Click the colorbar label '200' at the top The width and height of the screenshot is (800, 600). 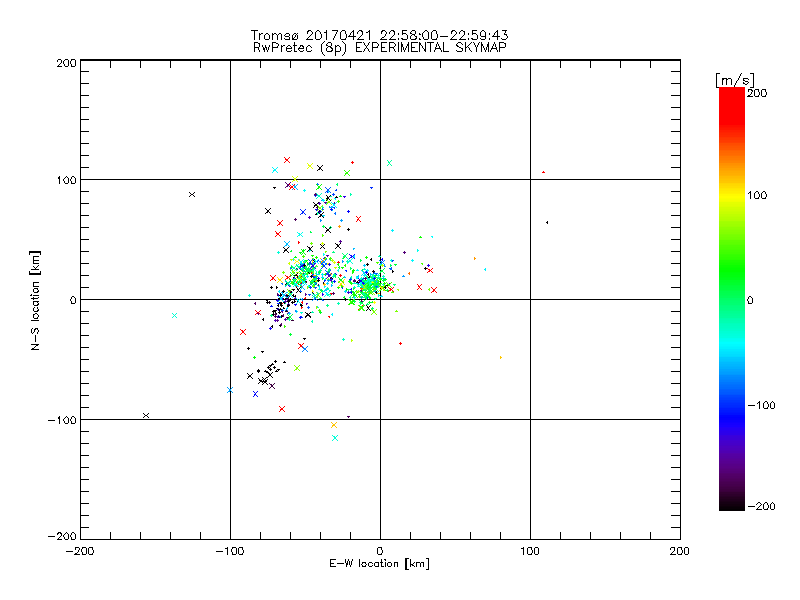757,93
